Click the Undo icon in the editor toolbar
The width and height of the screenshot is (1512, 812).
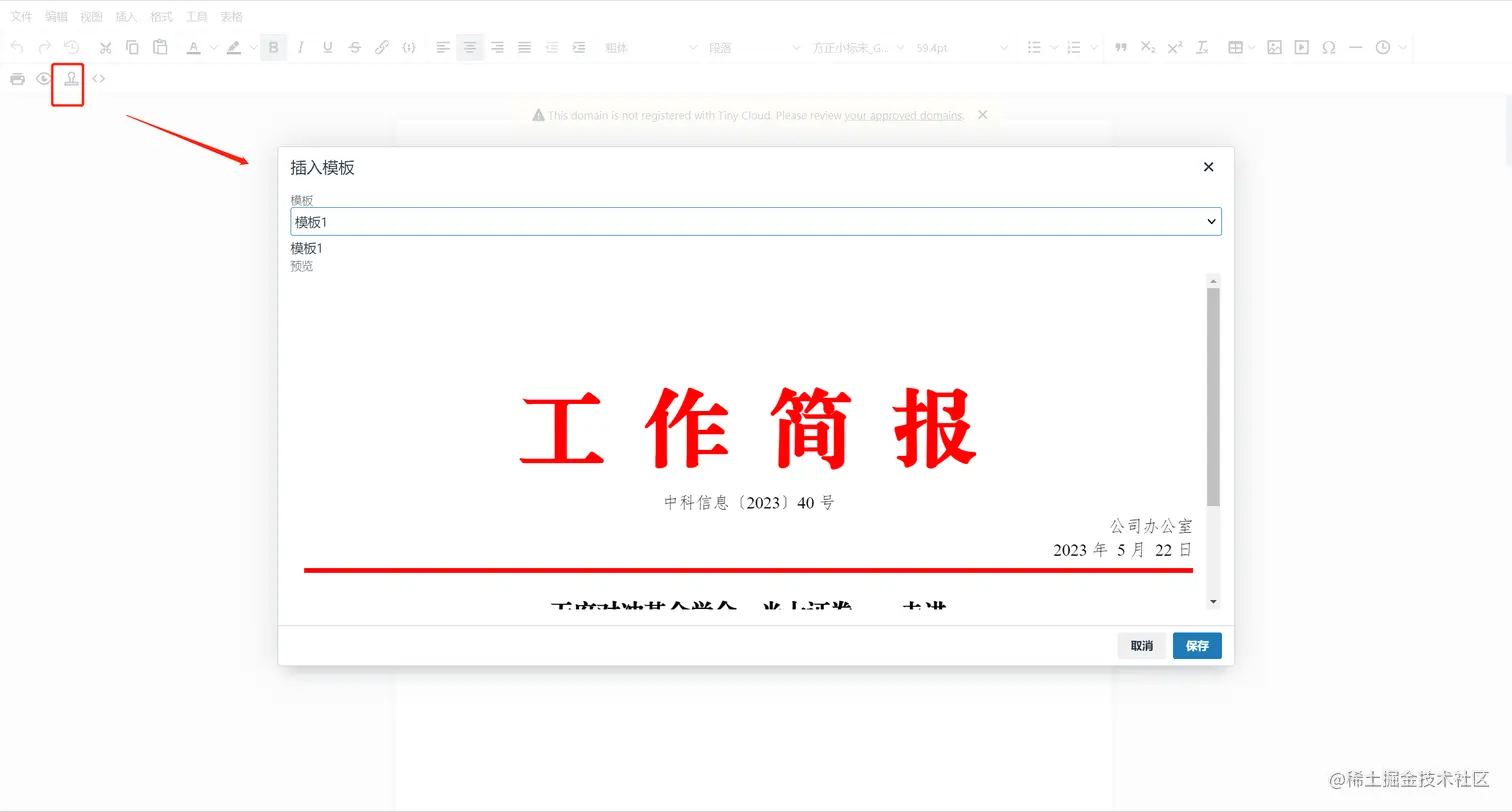click(17, 47)
